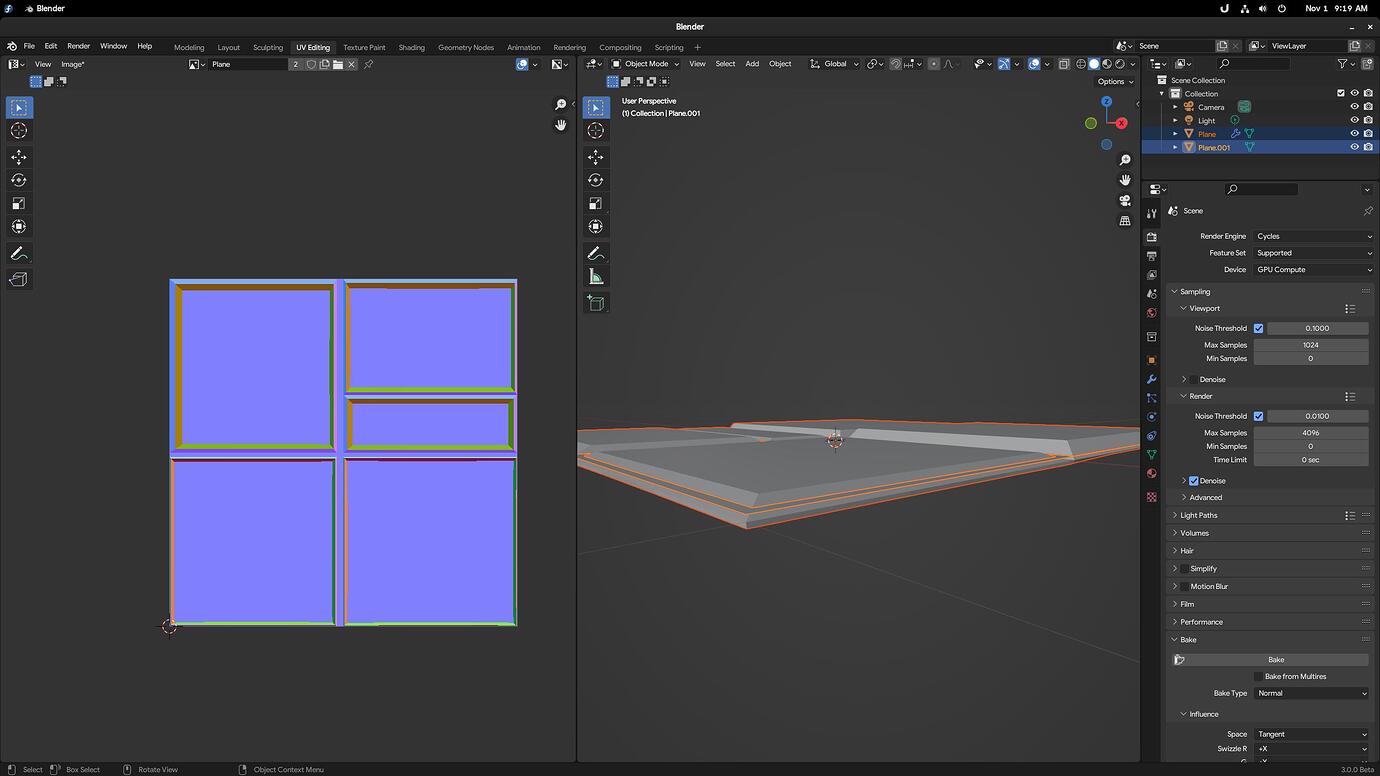The width and height of the screenshot is (1380, 776).
Task: Open the Geometry Nodes workspace tab
Action: coord(466,47)
